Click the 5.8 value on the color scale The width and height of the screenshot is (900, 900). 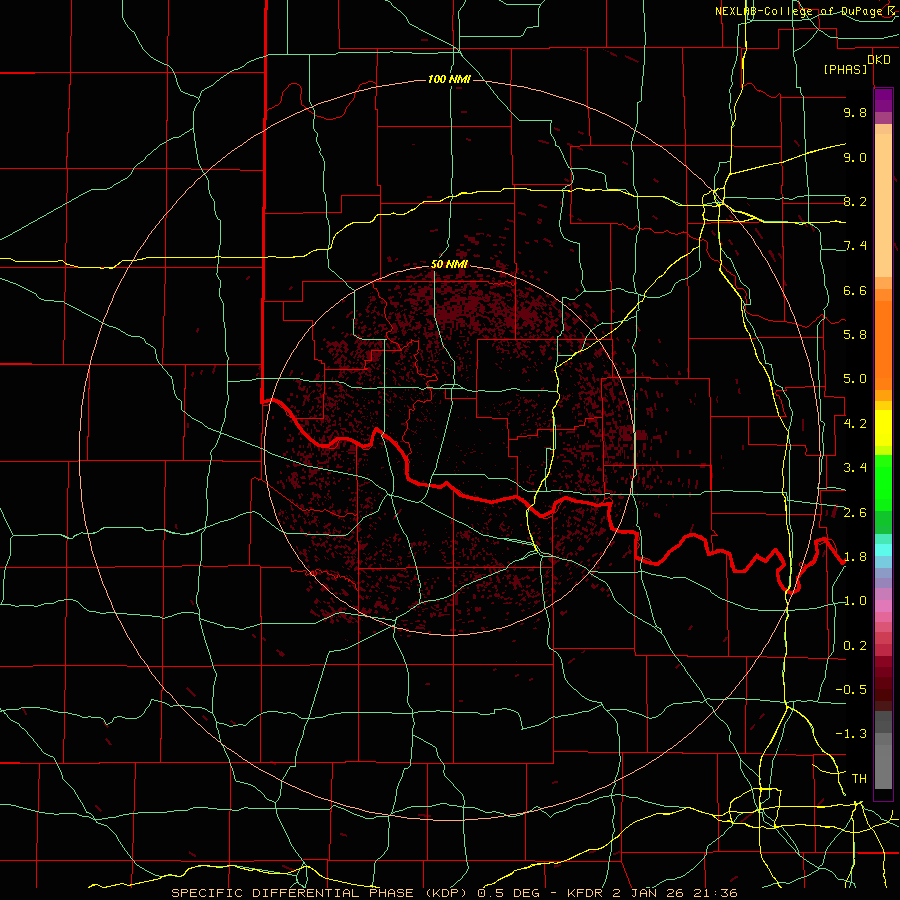(x=855, y=335)
